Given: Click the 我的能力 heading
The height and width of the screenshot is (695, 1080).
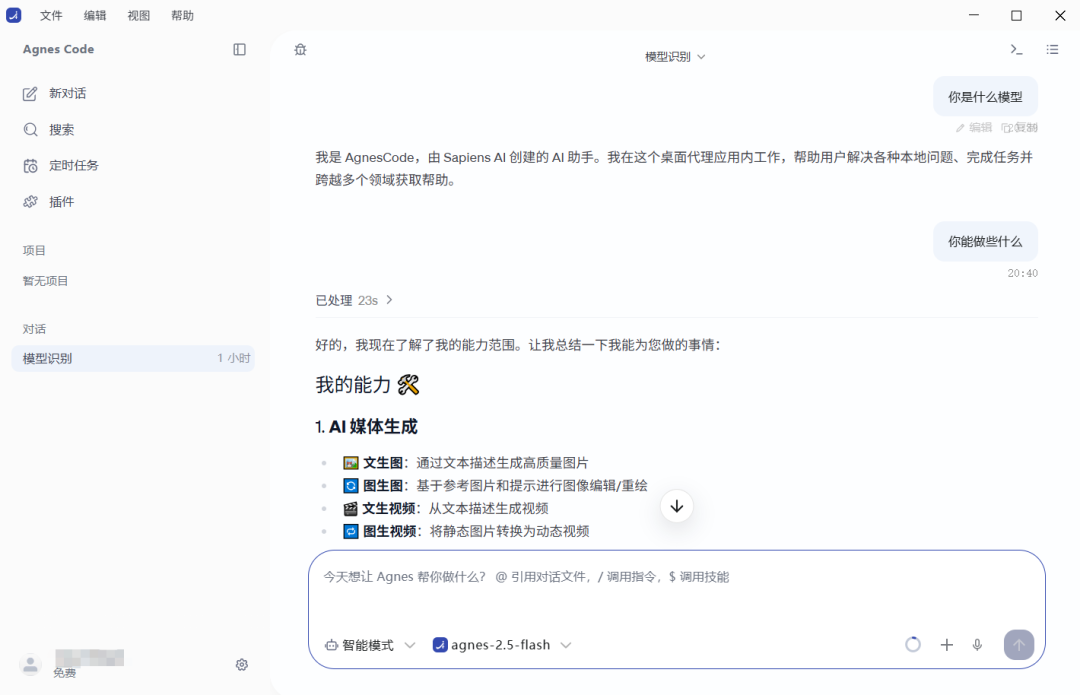Looking at the screenshot, I should 367,384.
